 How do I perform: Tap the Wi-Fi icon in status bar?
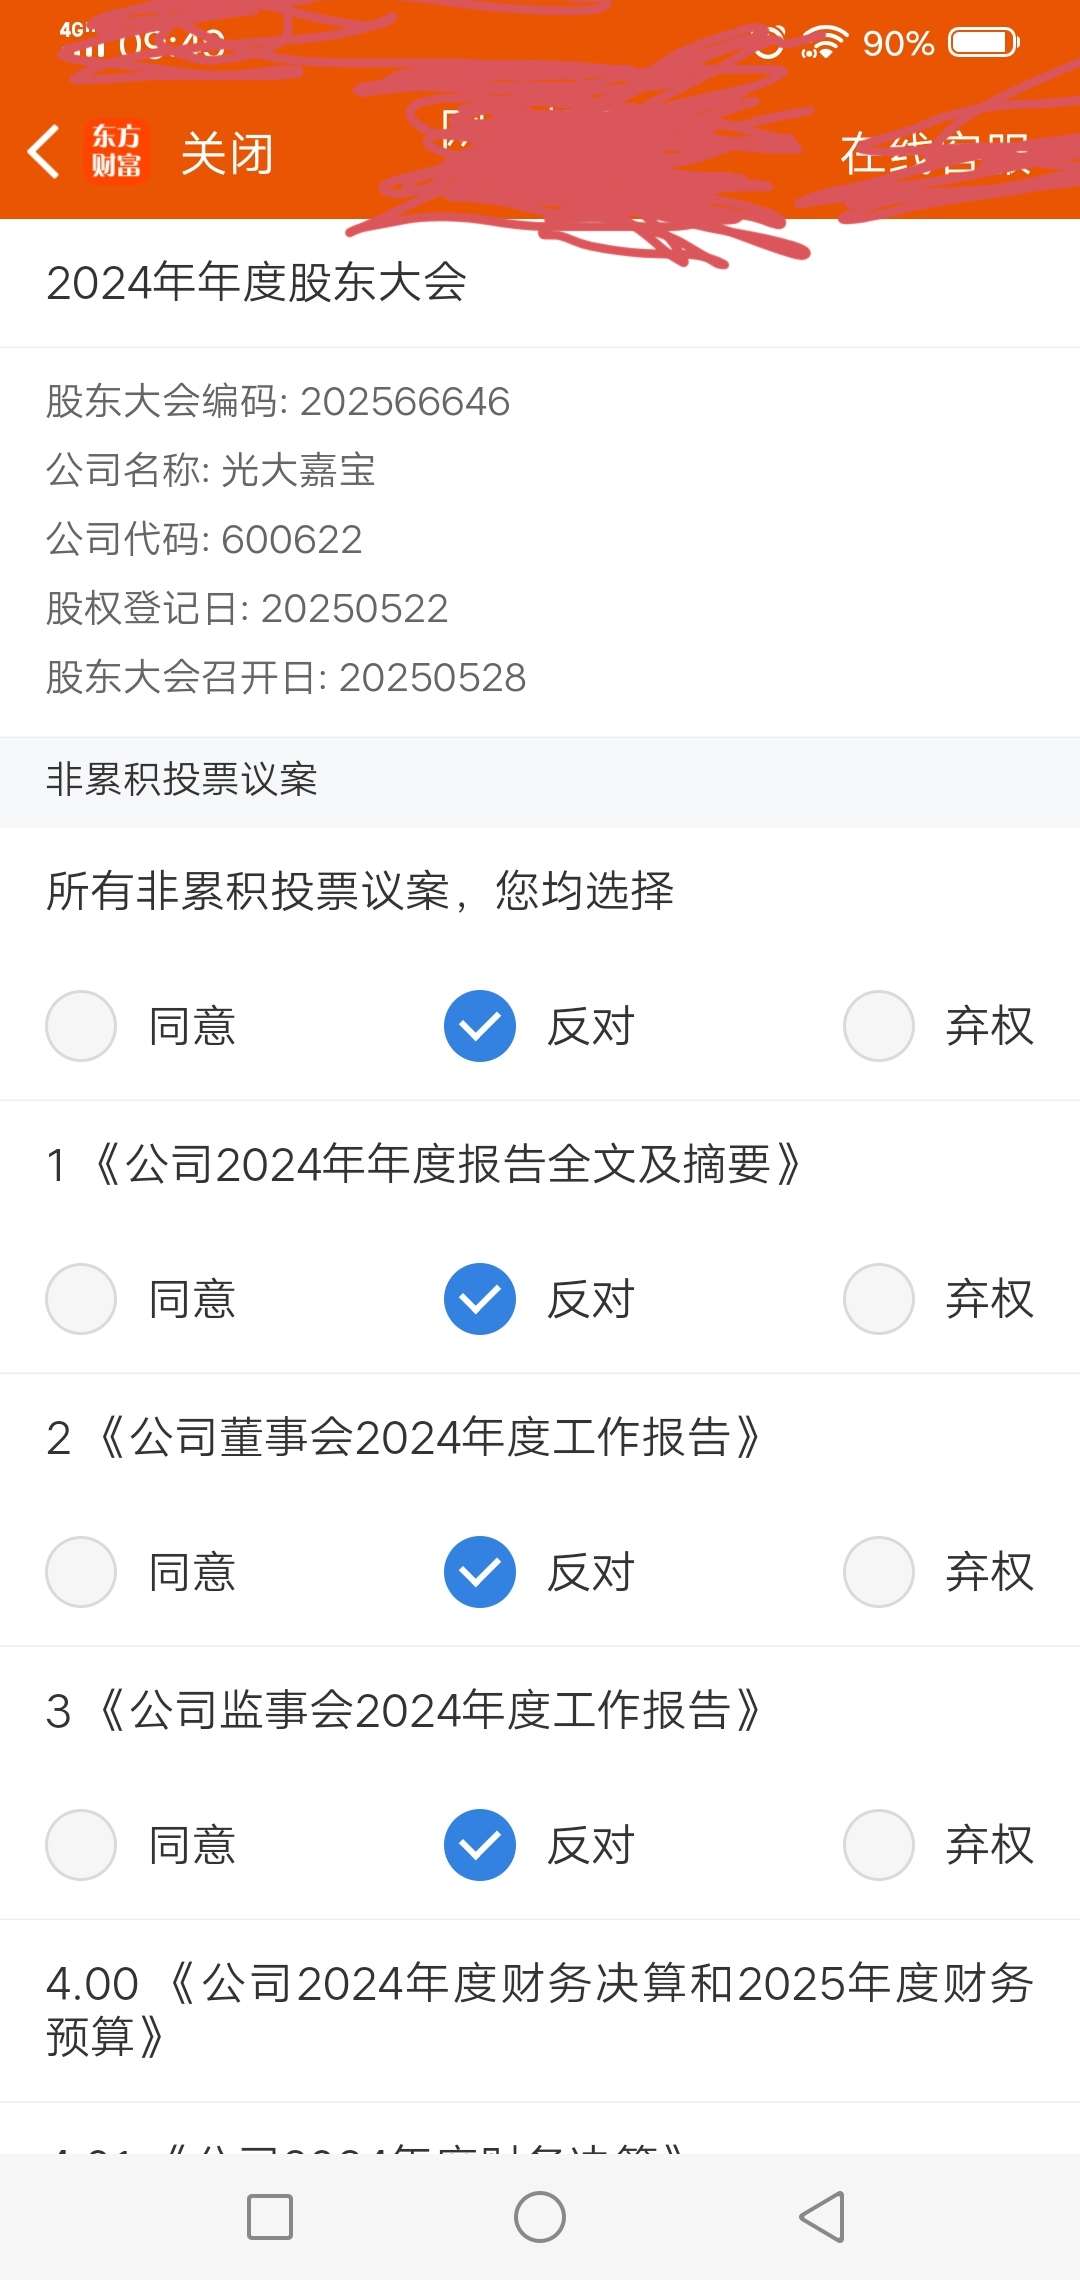tap(824, 42)
